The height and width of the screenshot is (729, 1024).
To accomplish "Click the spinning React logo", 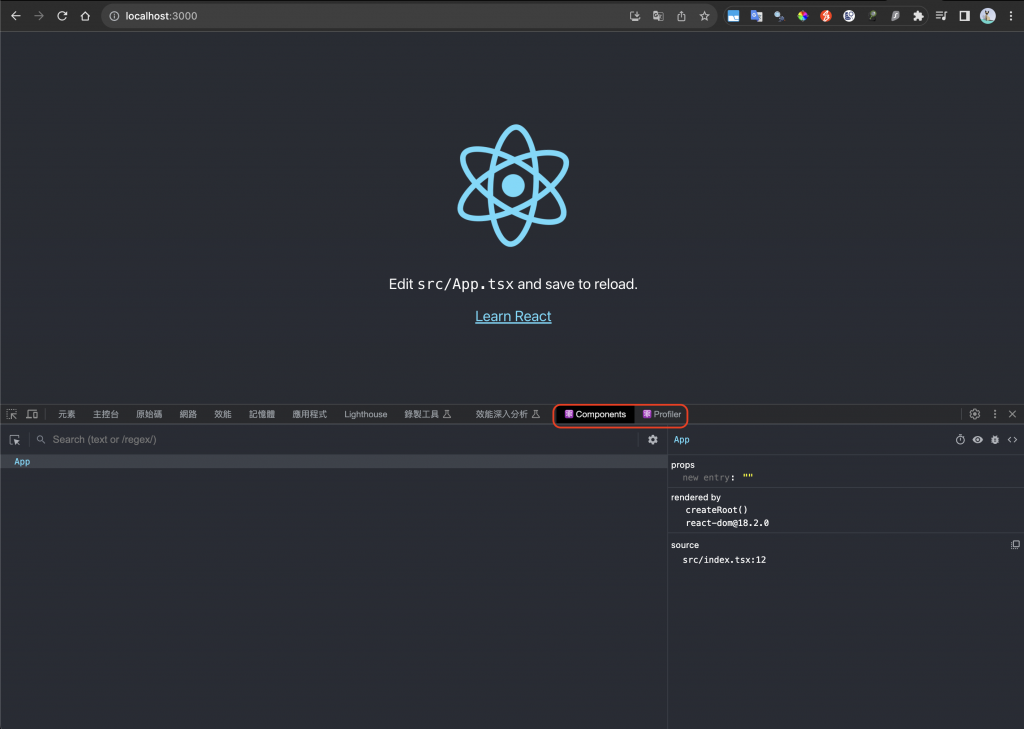I will click(x=513, y=186).
